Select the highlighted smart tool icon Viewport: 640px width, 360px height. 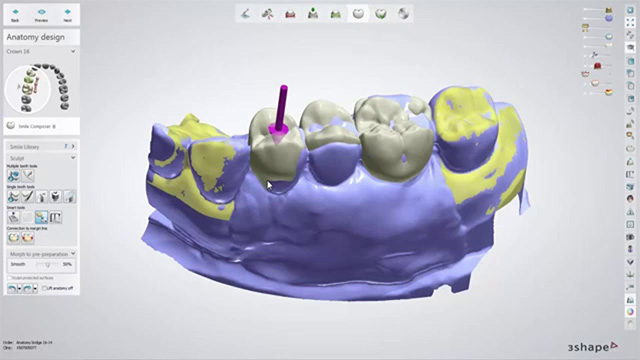(41, 217)
